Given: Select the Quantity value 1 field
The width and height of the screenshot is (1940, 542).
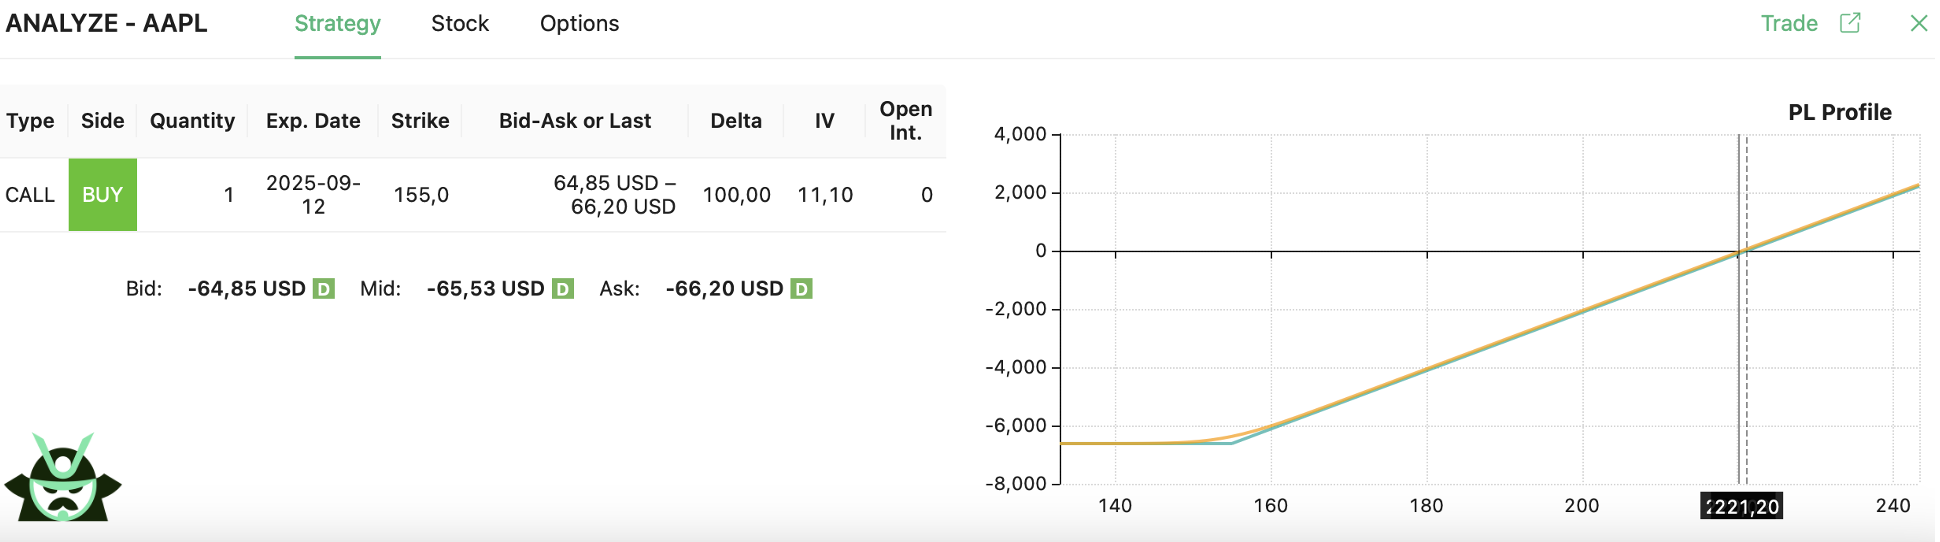Looking at the screenshot, I should (229, 195).
